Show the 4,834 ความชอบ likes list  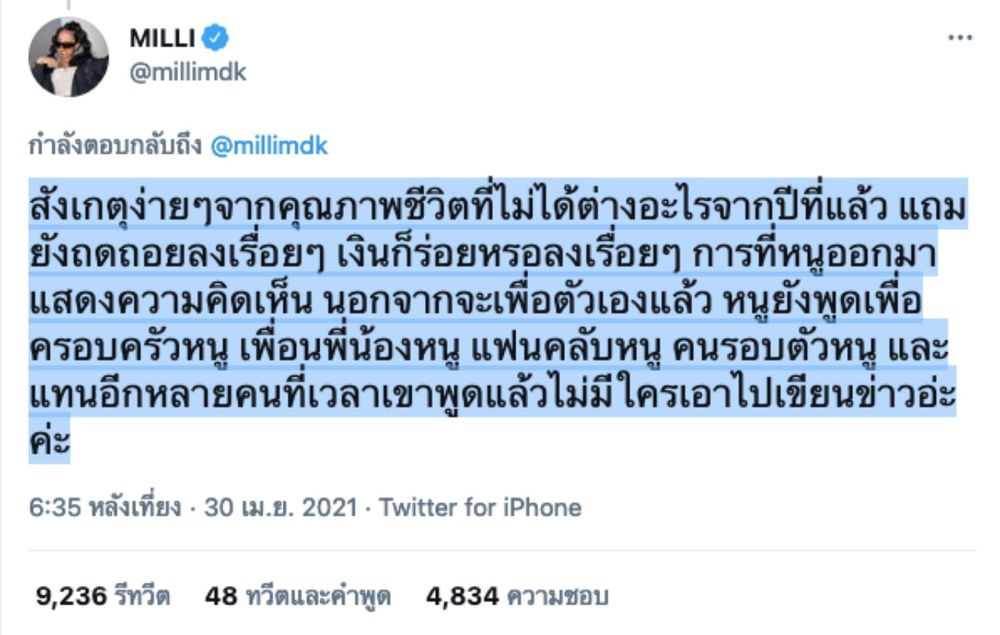pyautogui.click(x=517, y=596)
